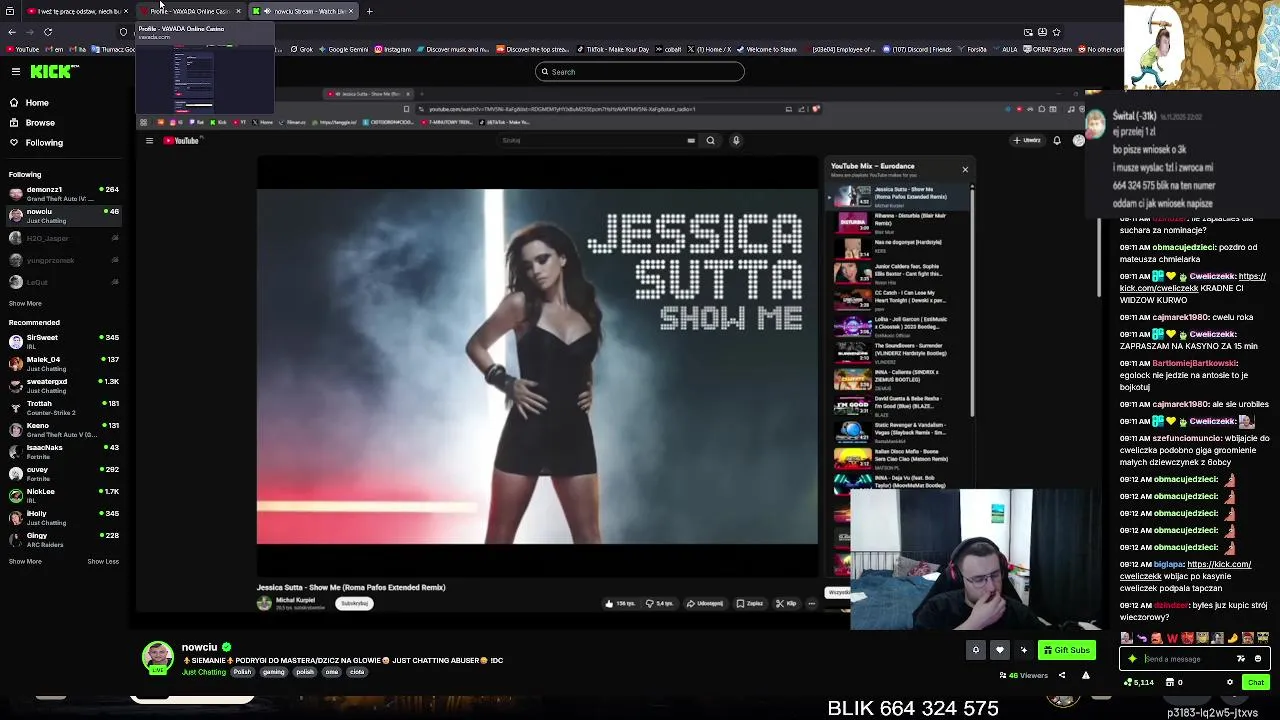1280x720 pixels.
Task: Click the green Chat send button
Action: (x=1256, y=682)
